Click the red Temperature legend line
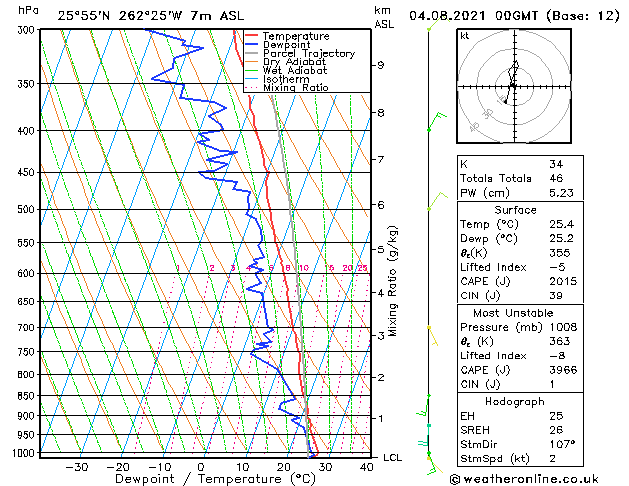This screenshot has height=486, width=629. [x=253, y=36]
